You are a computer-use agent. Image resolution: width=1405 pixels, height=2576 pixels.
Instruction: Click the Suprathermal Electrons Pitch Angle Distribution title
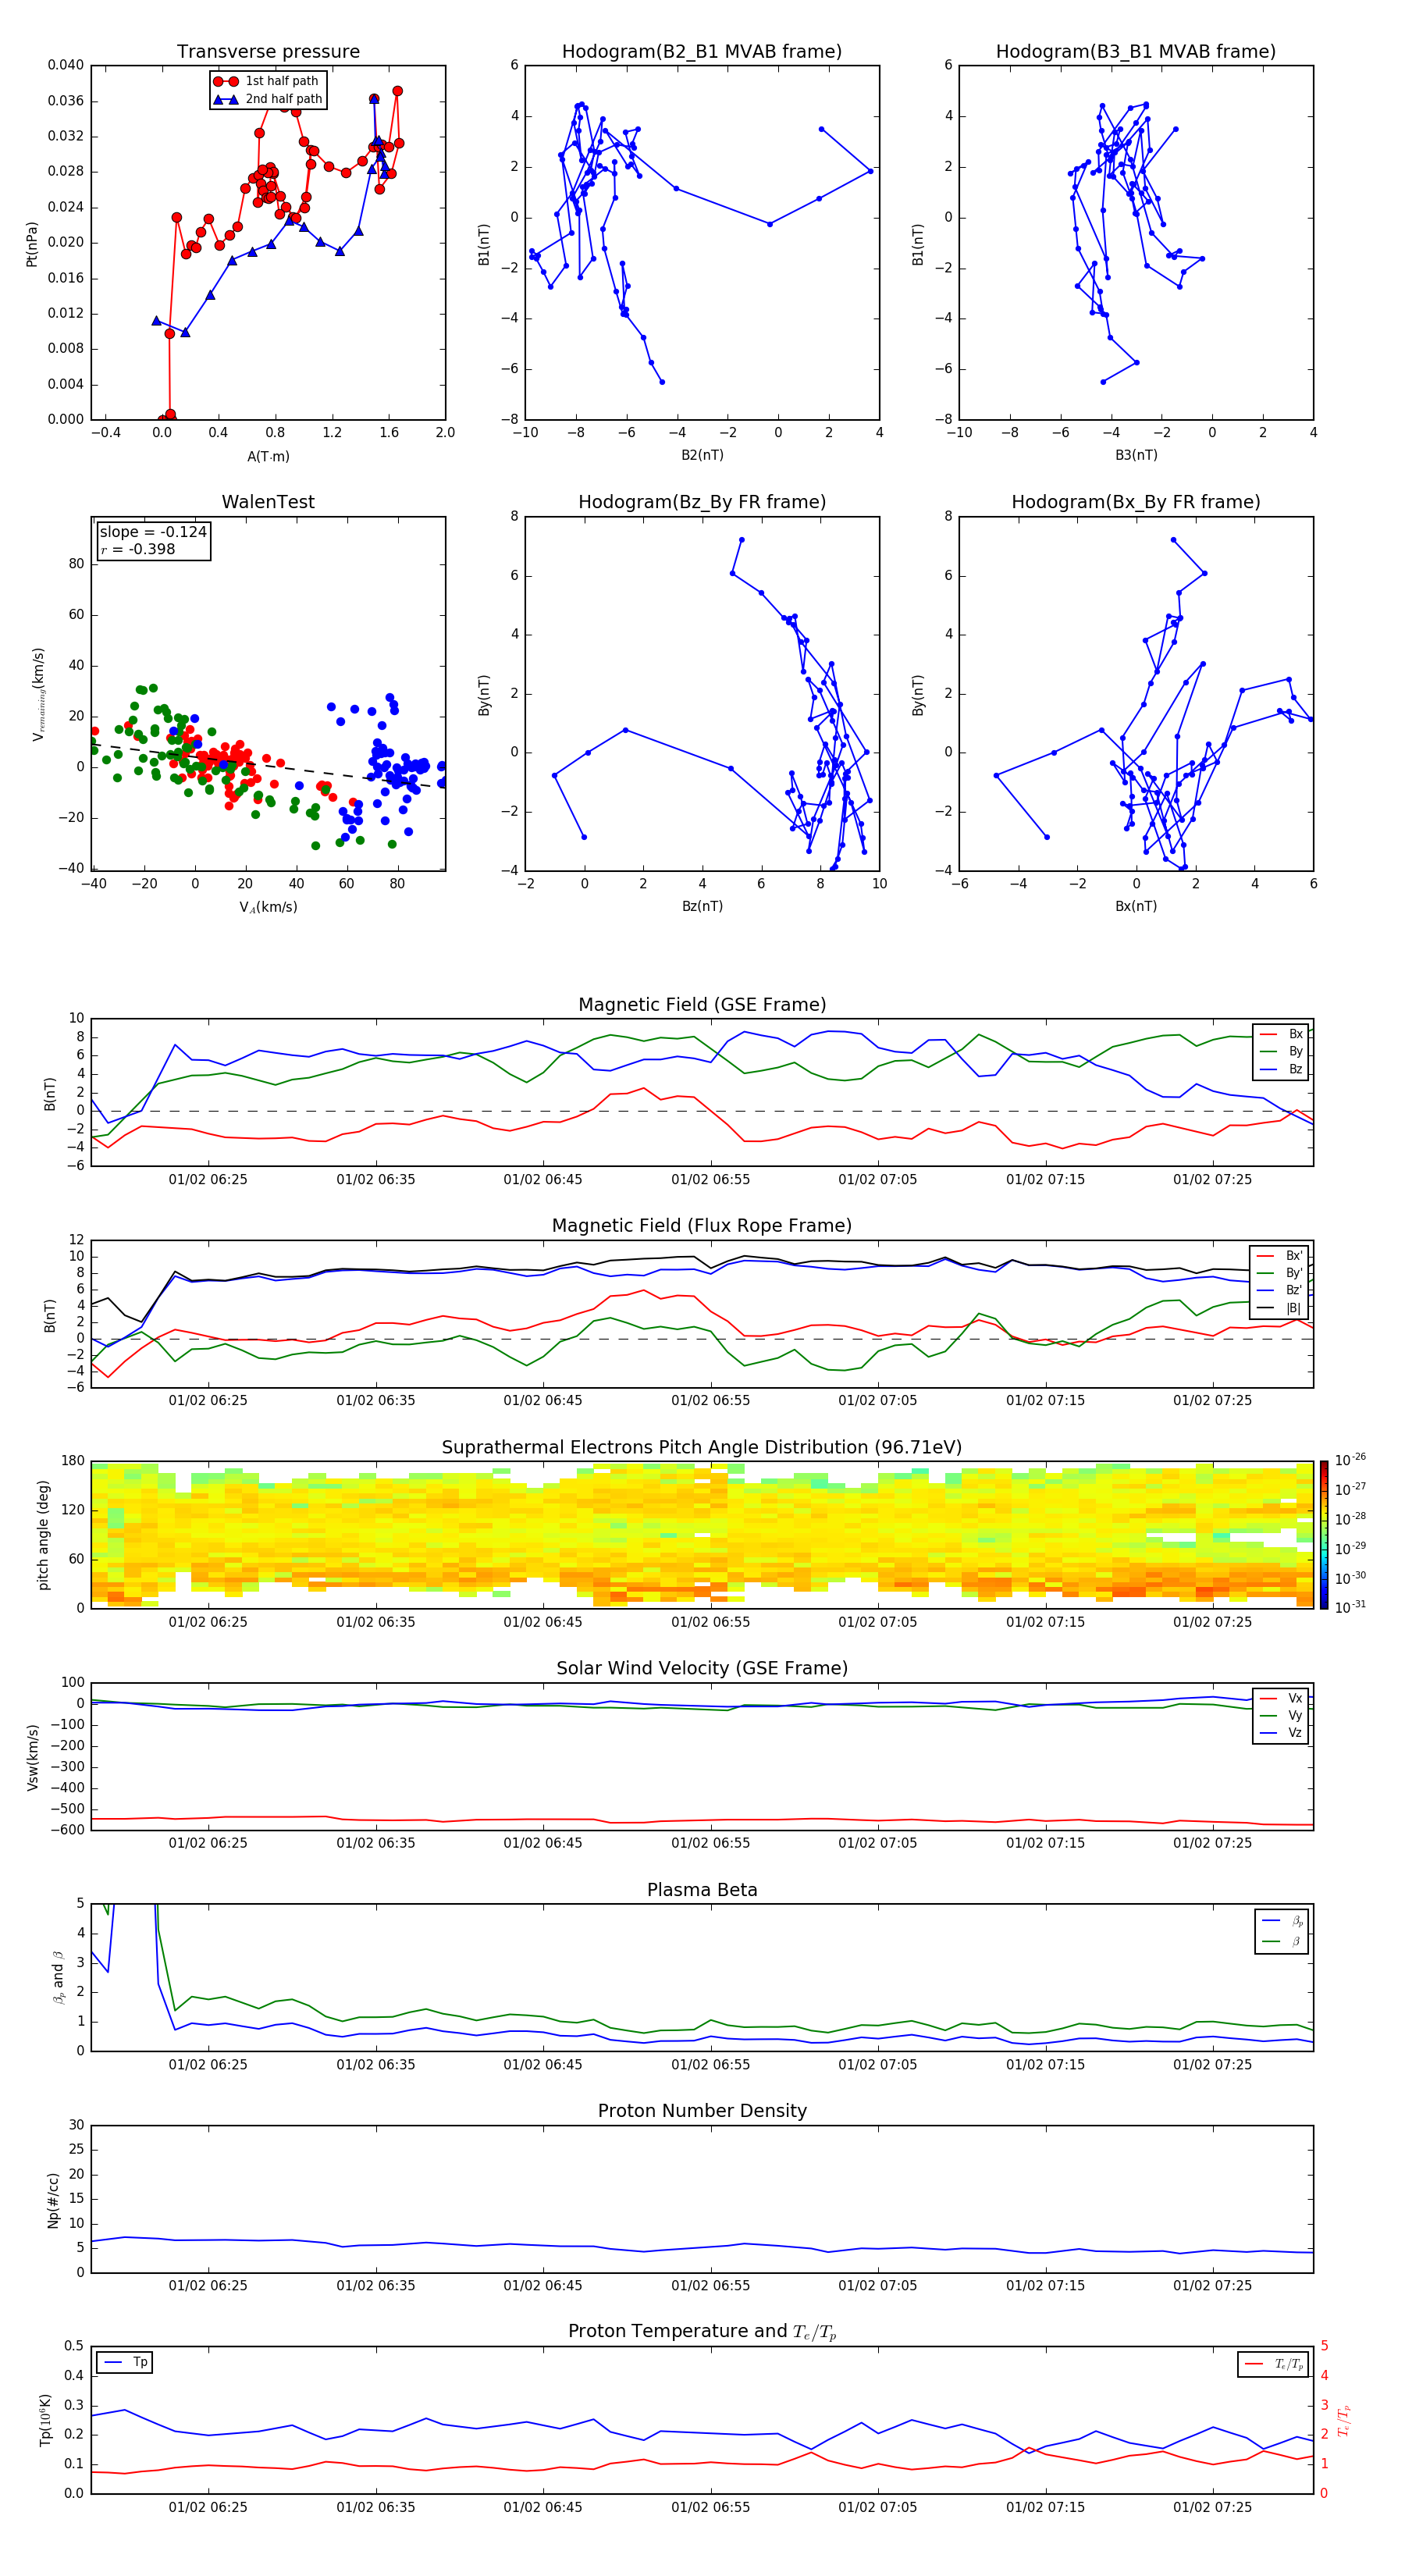click(x=702, y=1448)
